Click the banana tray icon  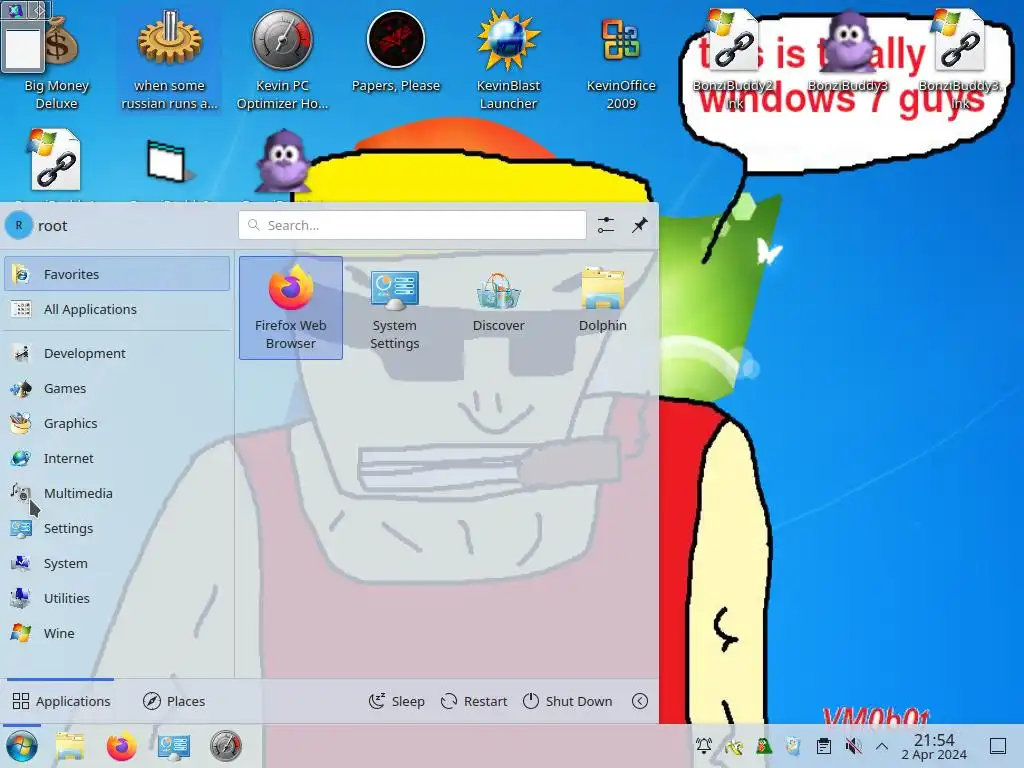pyautogui.click(x=733, y=746)
